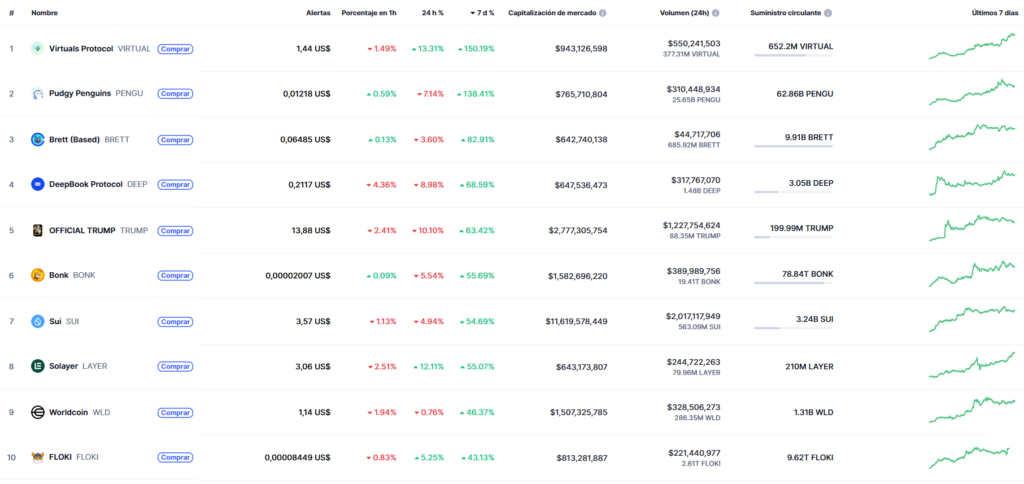
Task: Click the Brett (Based) coin logo
Action: 38,139
